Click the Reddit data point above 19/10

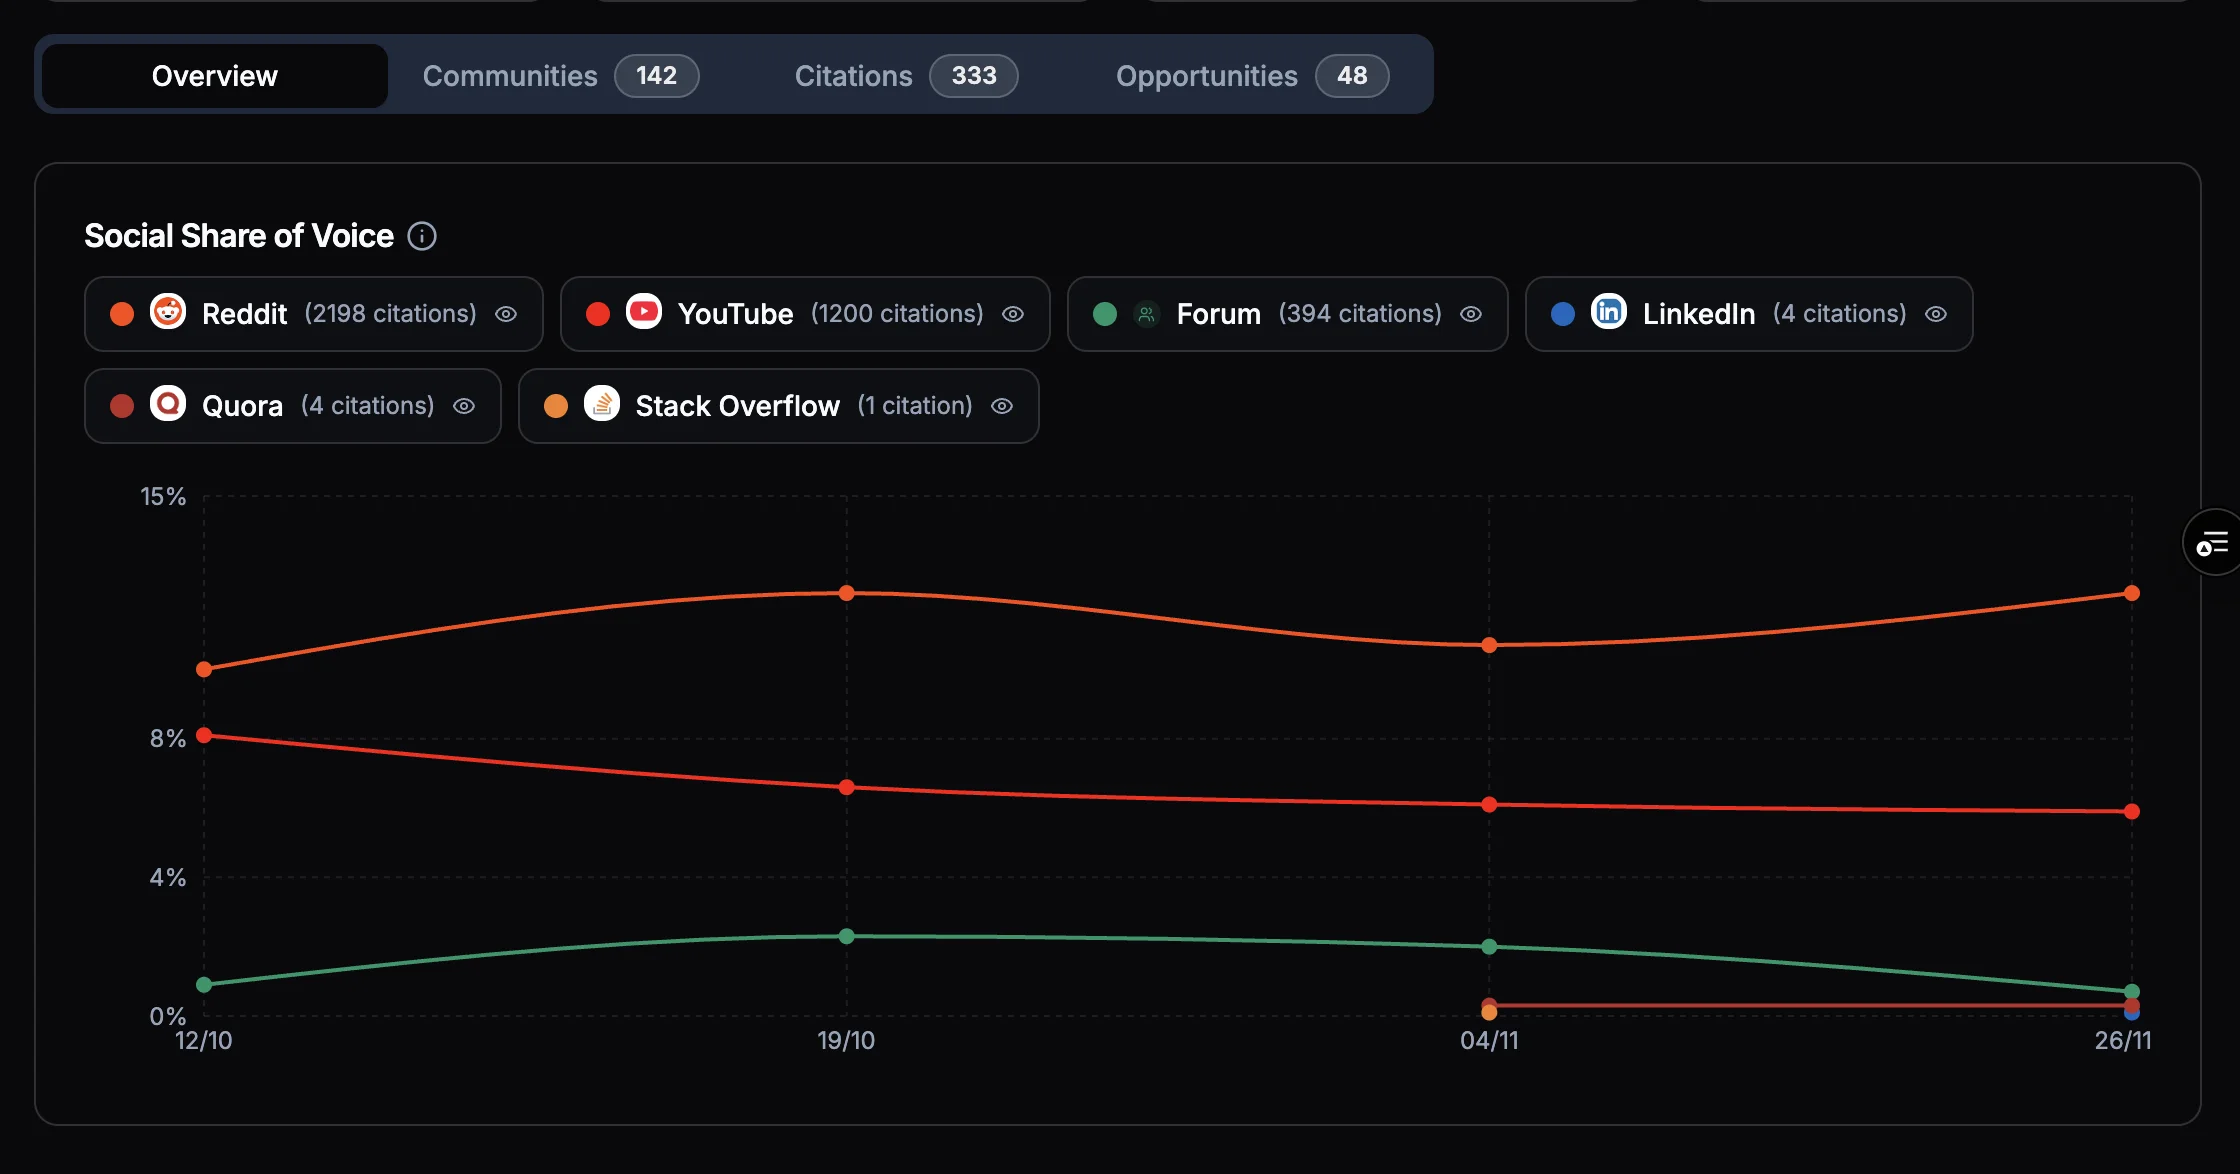[x=846, y=593]
